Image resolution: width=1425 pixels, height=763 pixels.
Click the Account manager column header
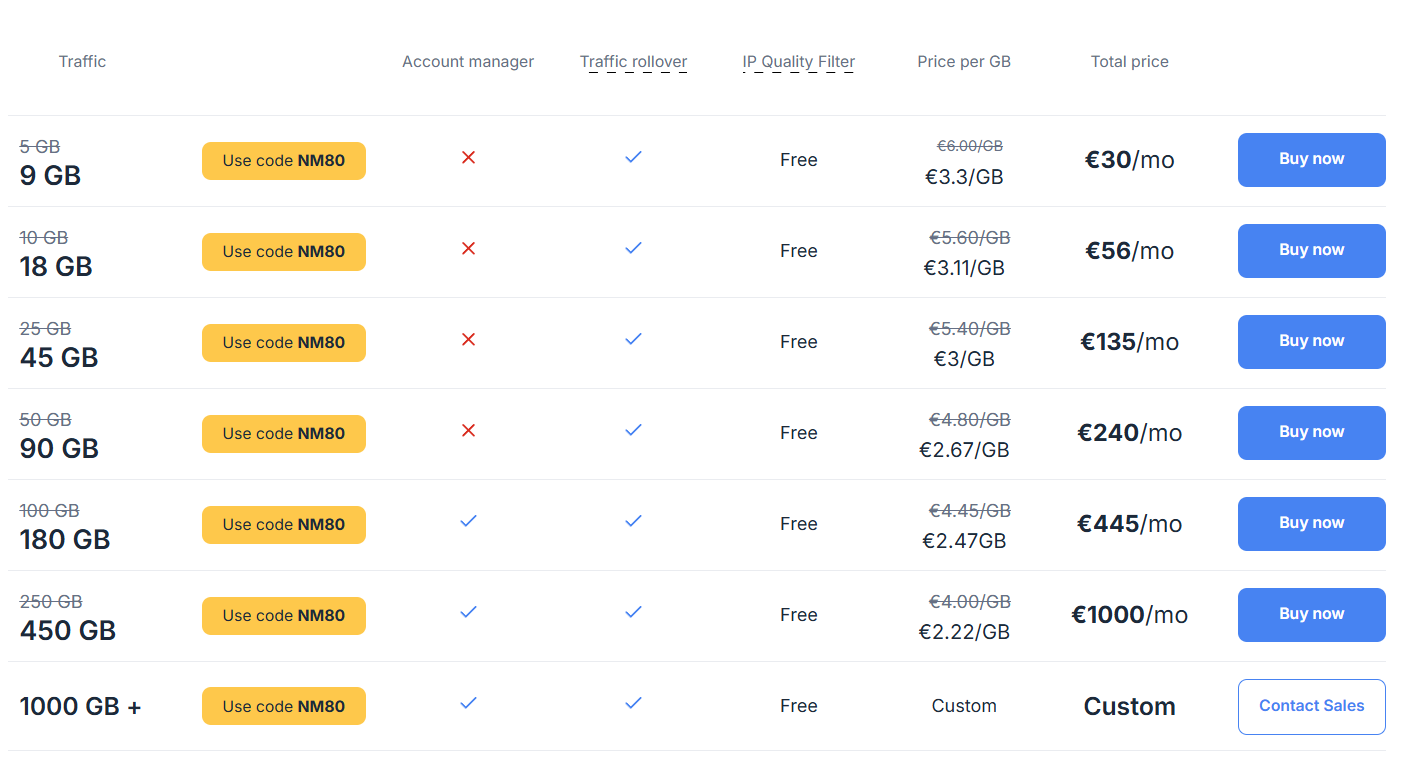click(x=468, y=62)
